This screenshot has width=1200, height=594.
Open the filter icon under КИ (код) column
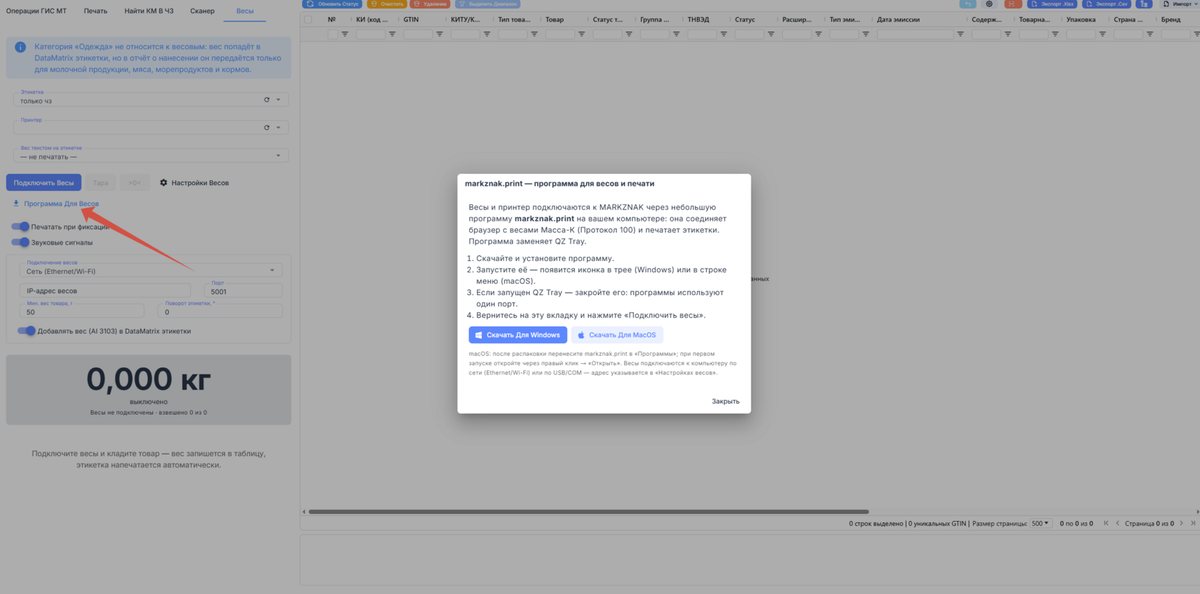[x=392, y=34]
